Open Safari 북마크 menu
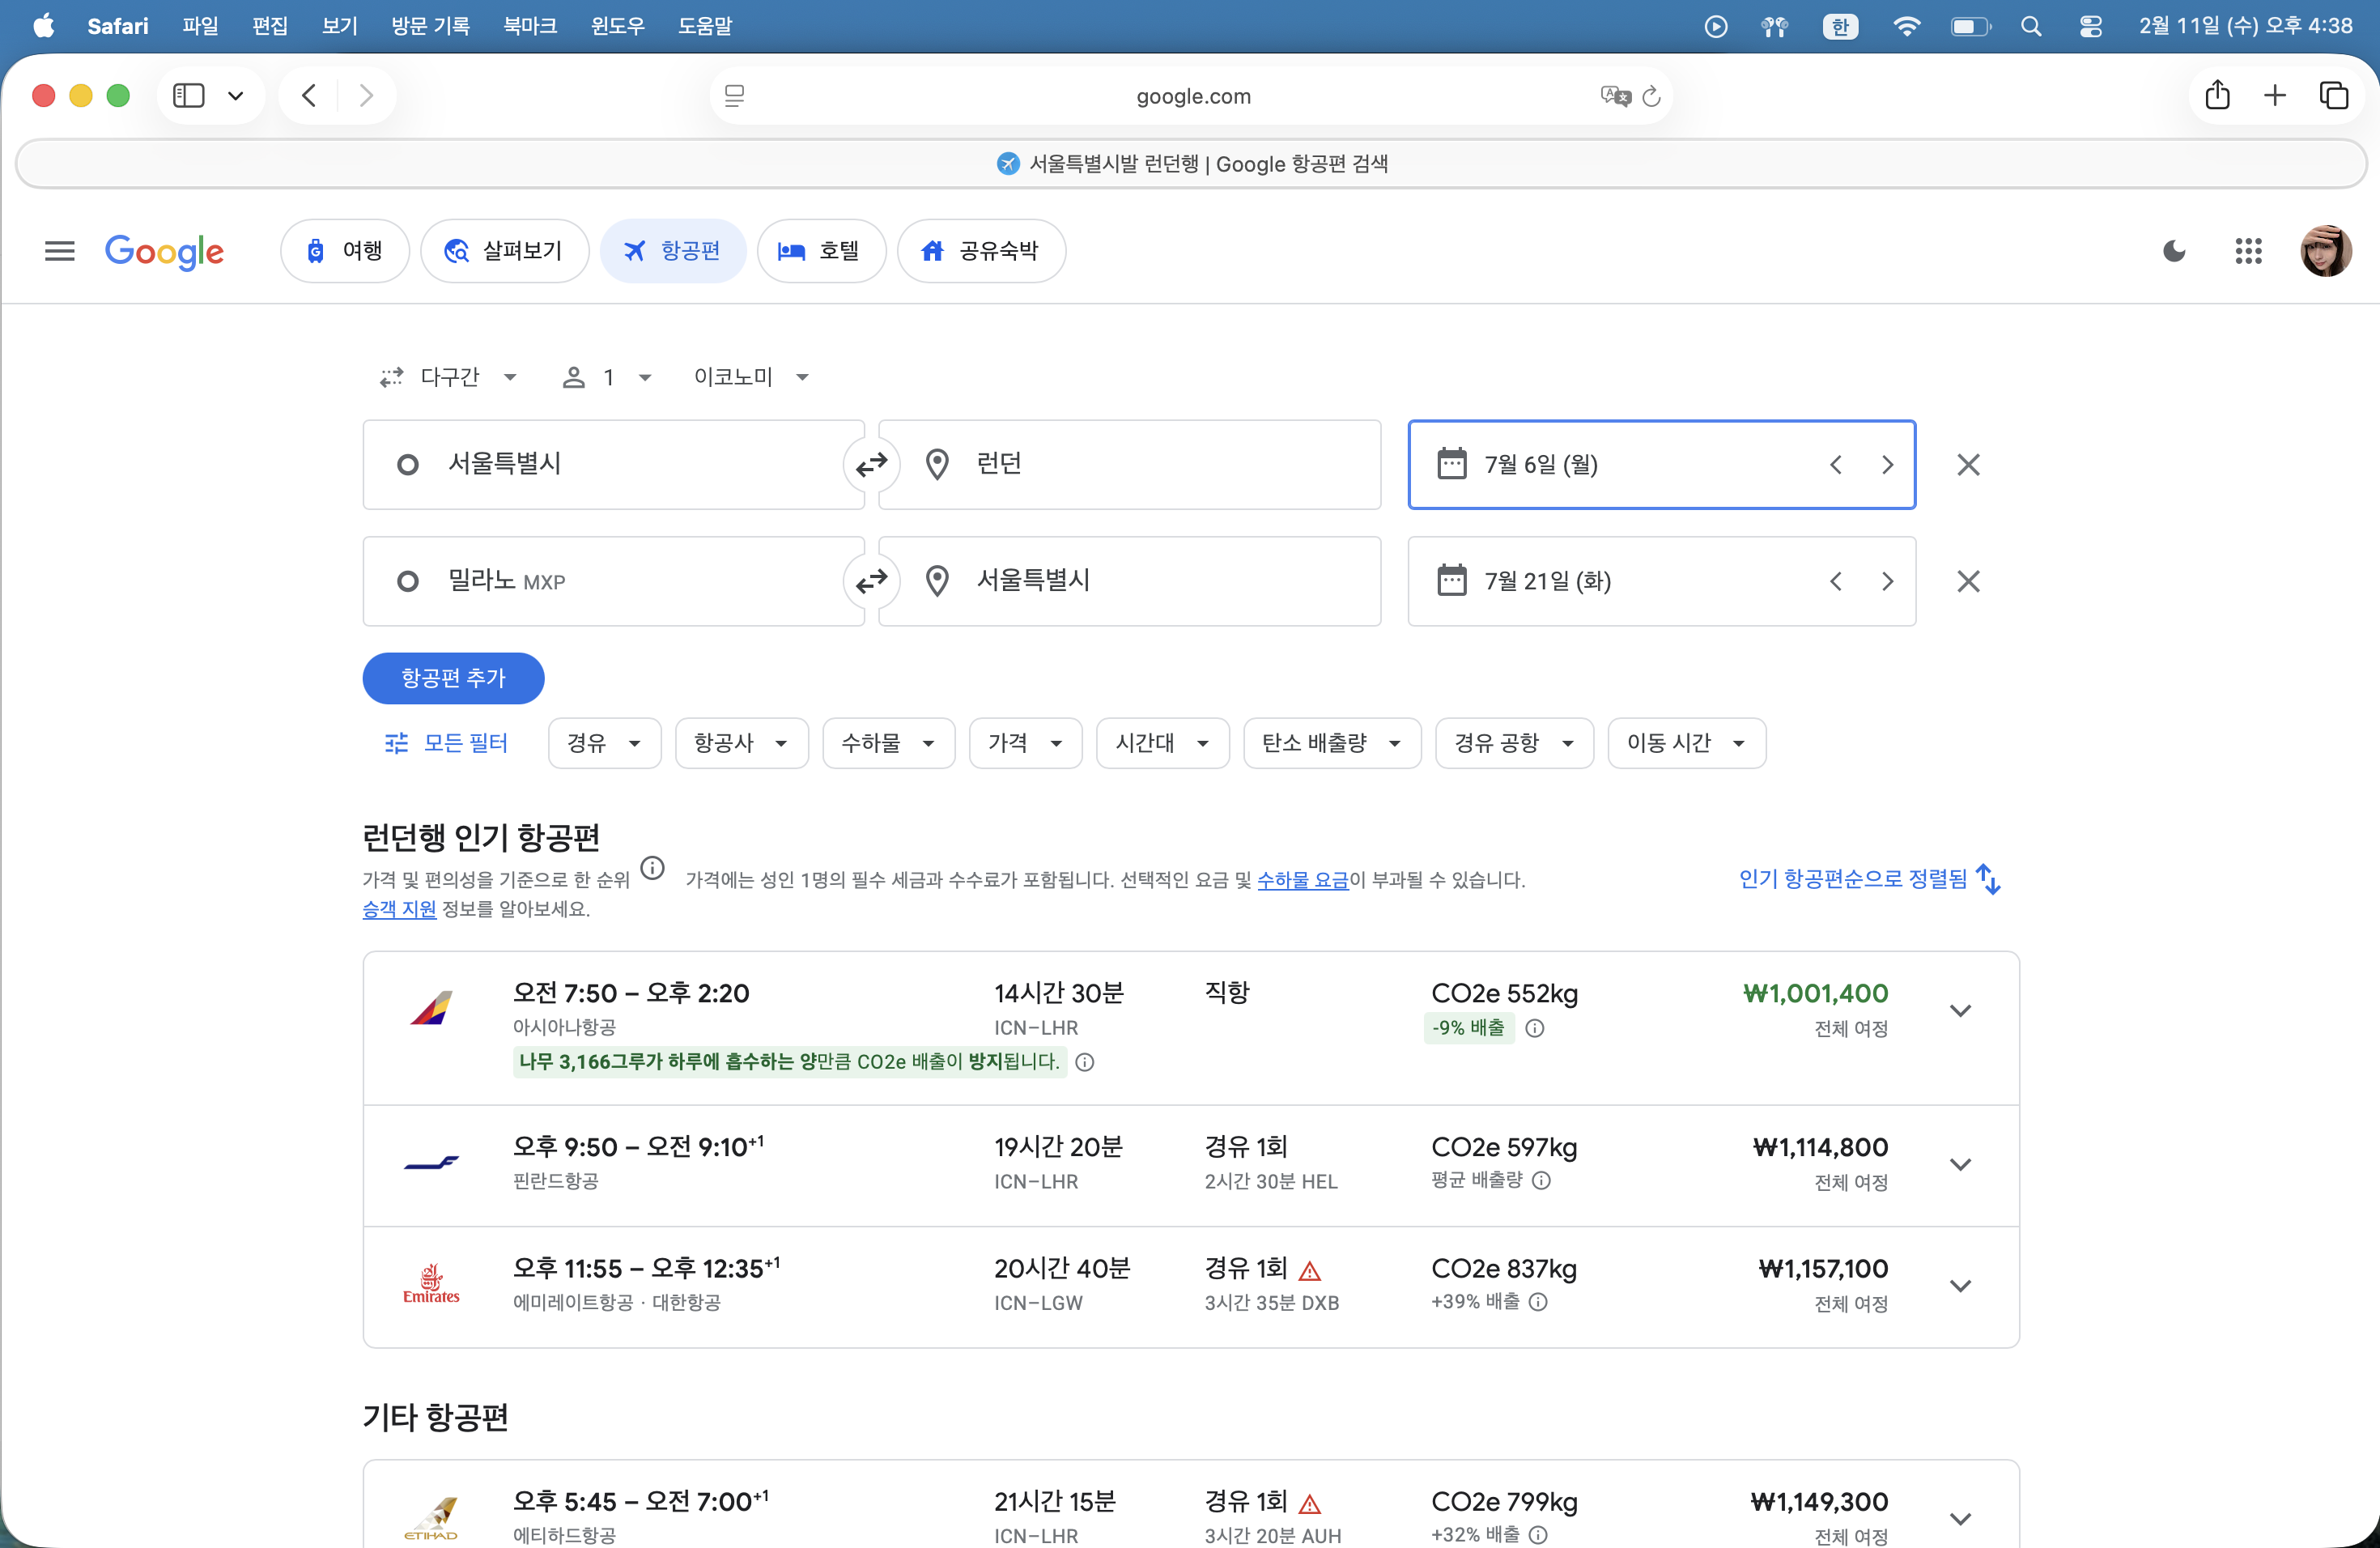Viewport: 2380px width, 1548px height. tap(529, 26)
